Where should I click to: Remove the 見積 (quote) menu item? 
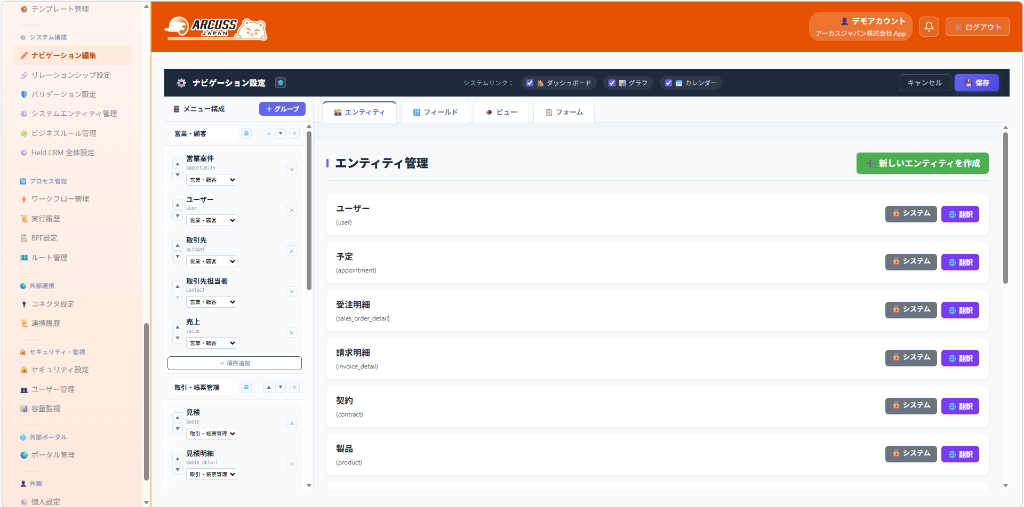click(291, 423)
